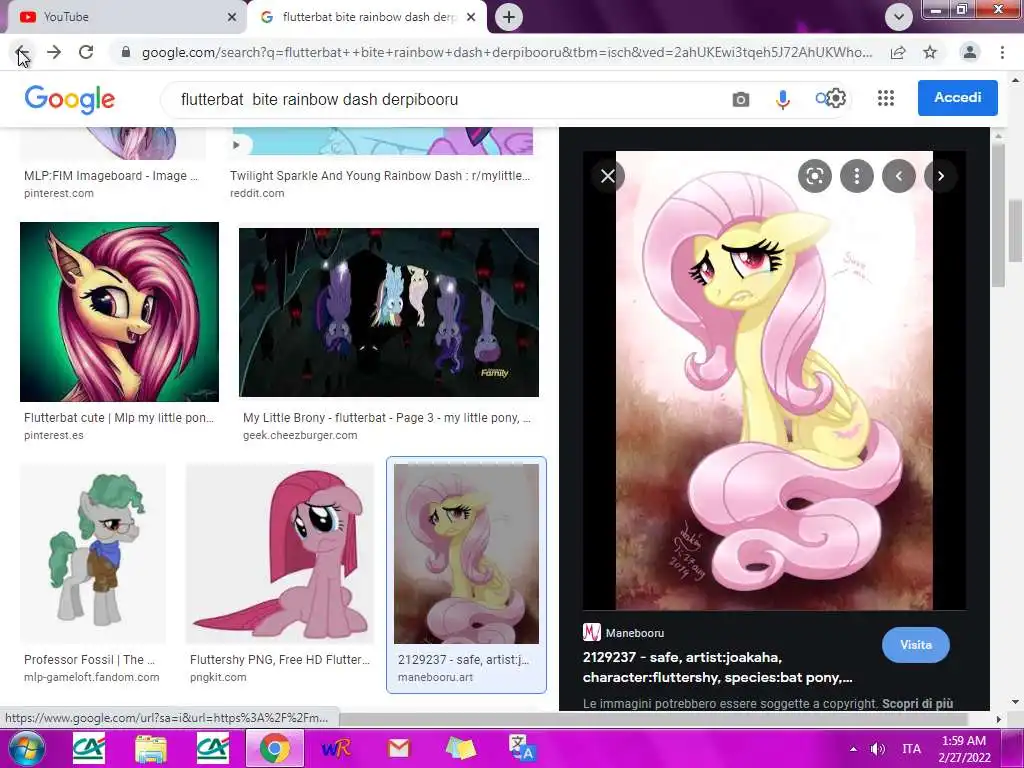1024x768 pixels.
Task: Open the wR app from the taskbar
Action: [x=336, y=749]
